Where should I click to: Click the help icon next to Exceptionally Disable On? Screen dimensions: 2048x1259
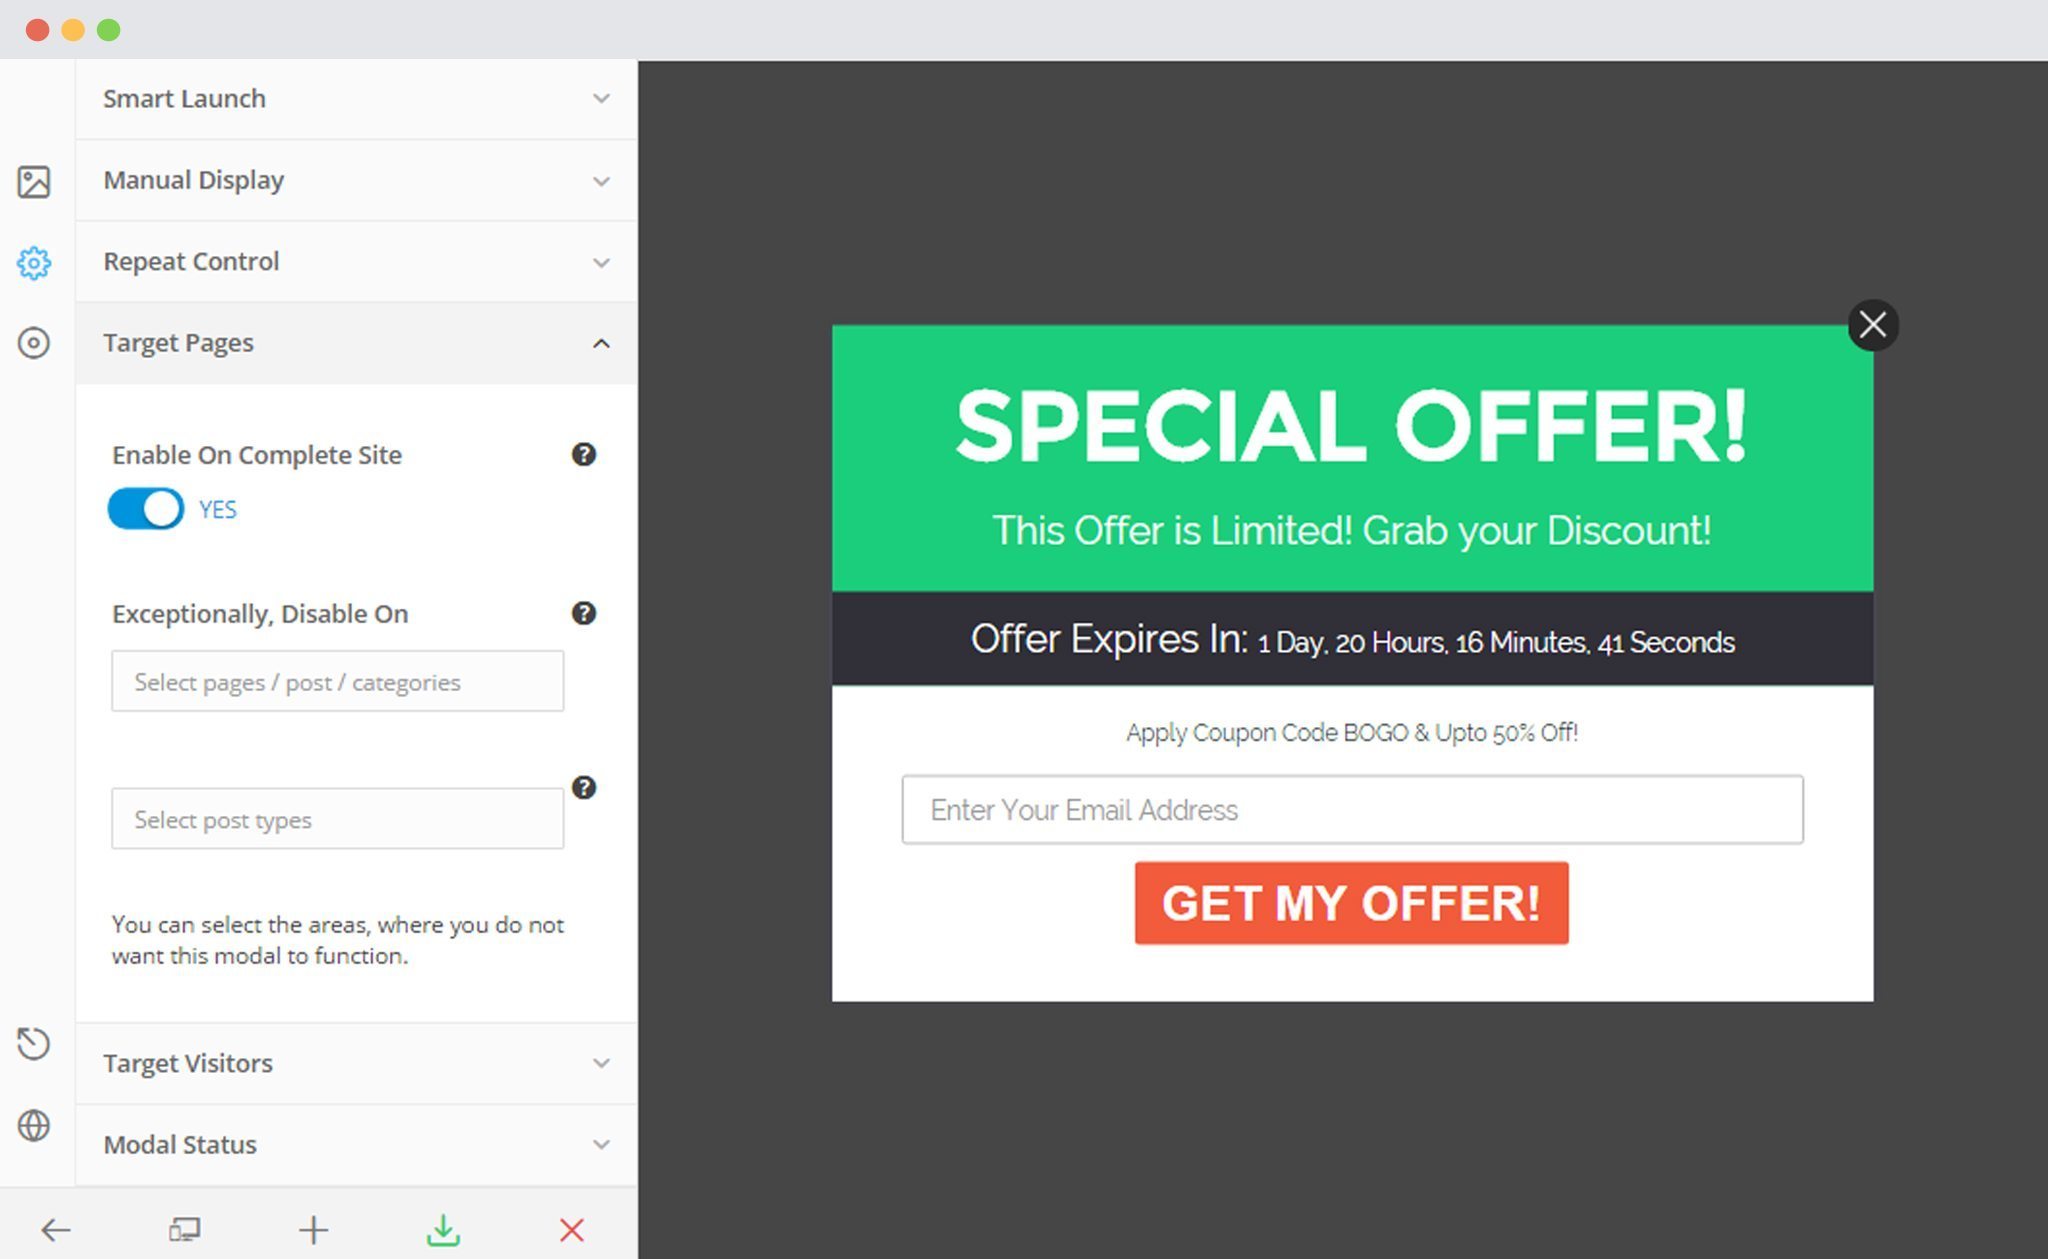582,613
